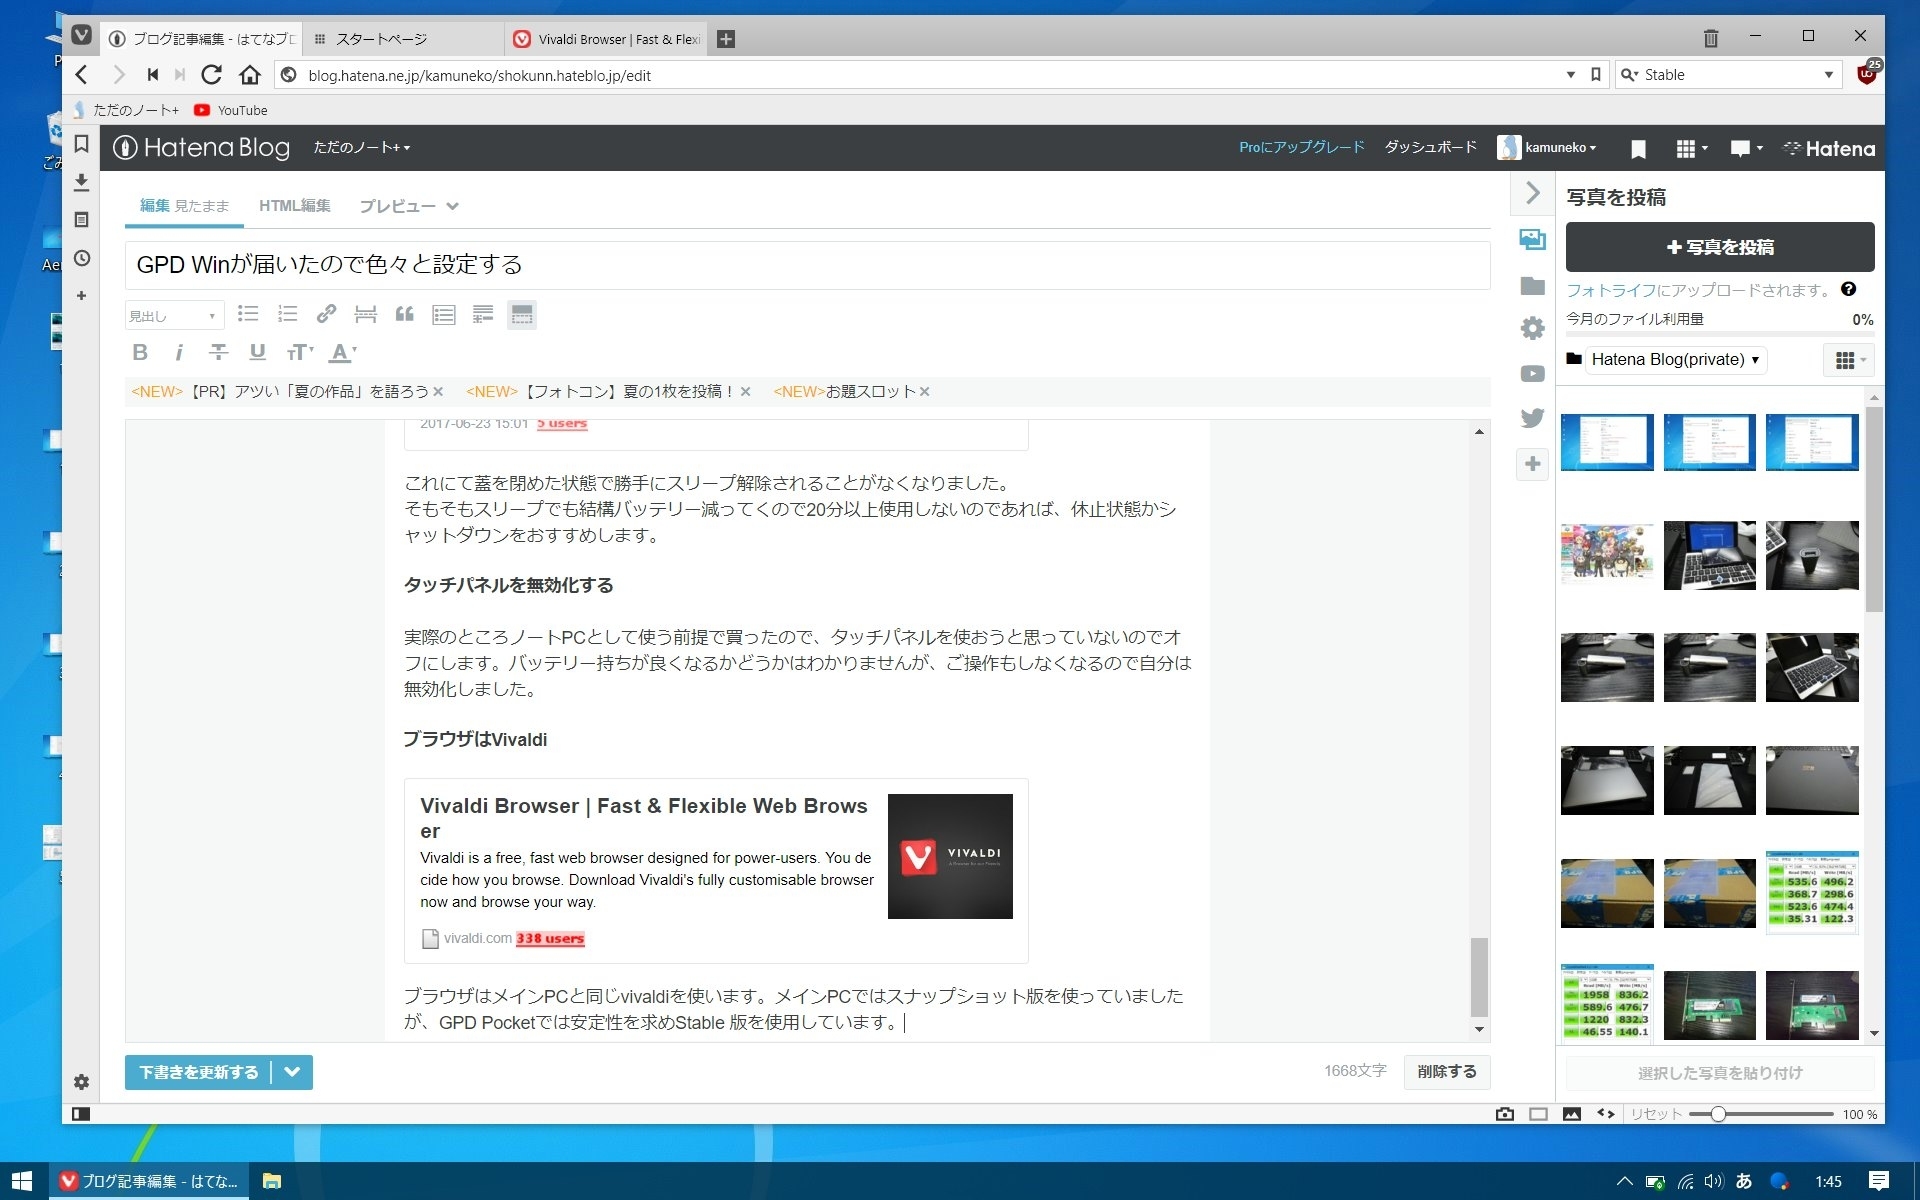Insert a blockquote from the toolbar
Screen dimensions: 1920x1200
pos(404,314)
